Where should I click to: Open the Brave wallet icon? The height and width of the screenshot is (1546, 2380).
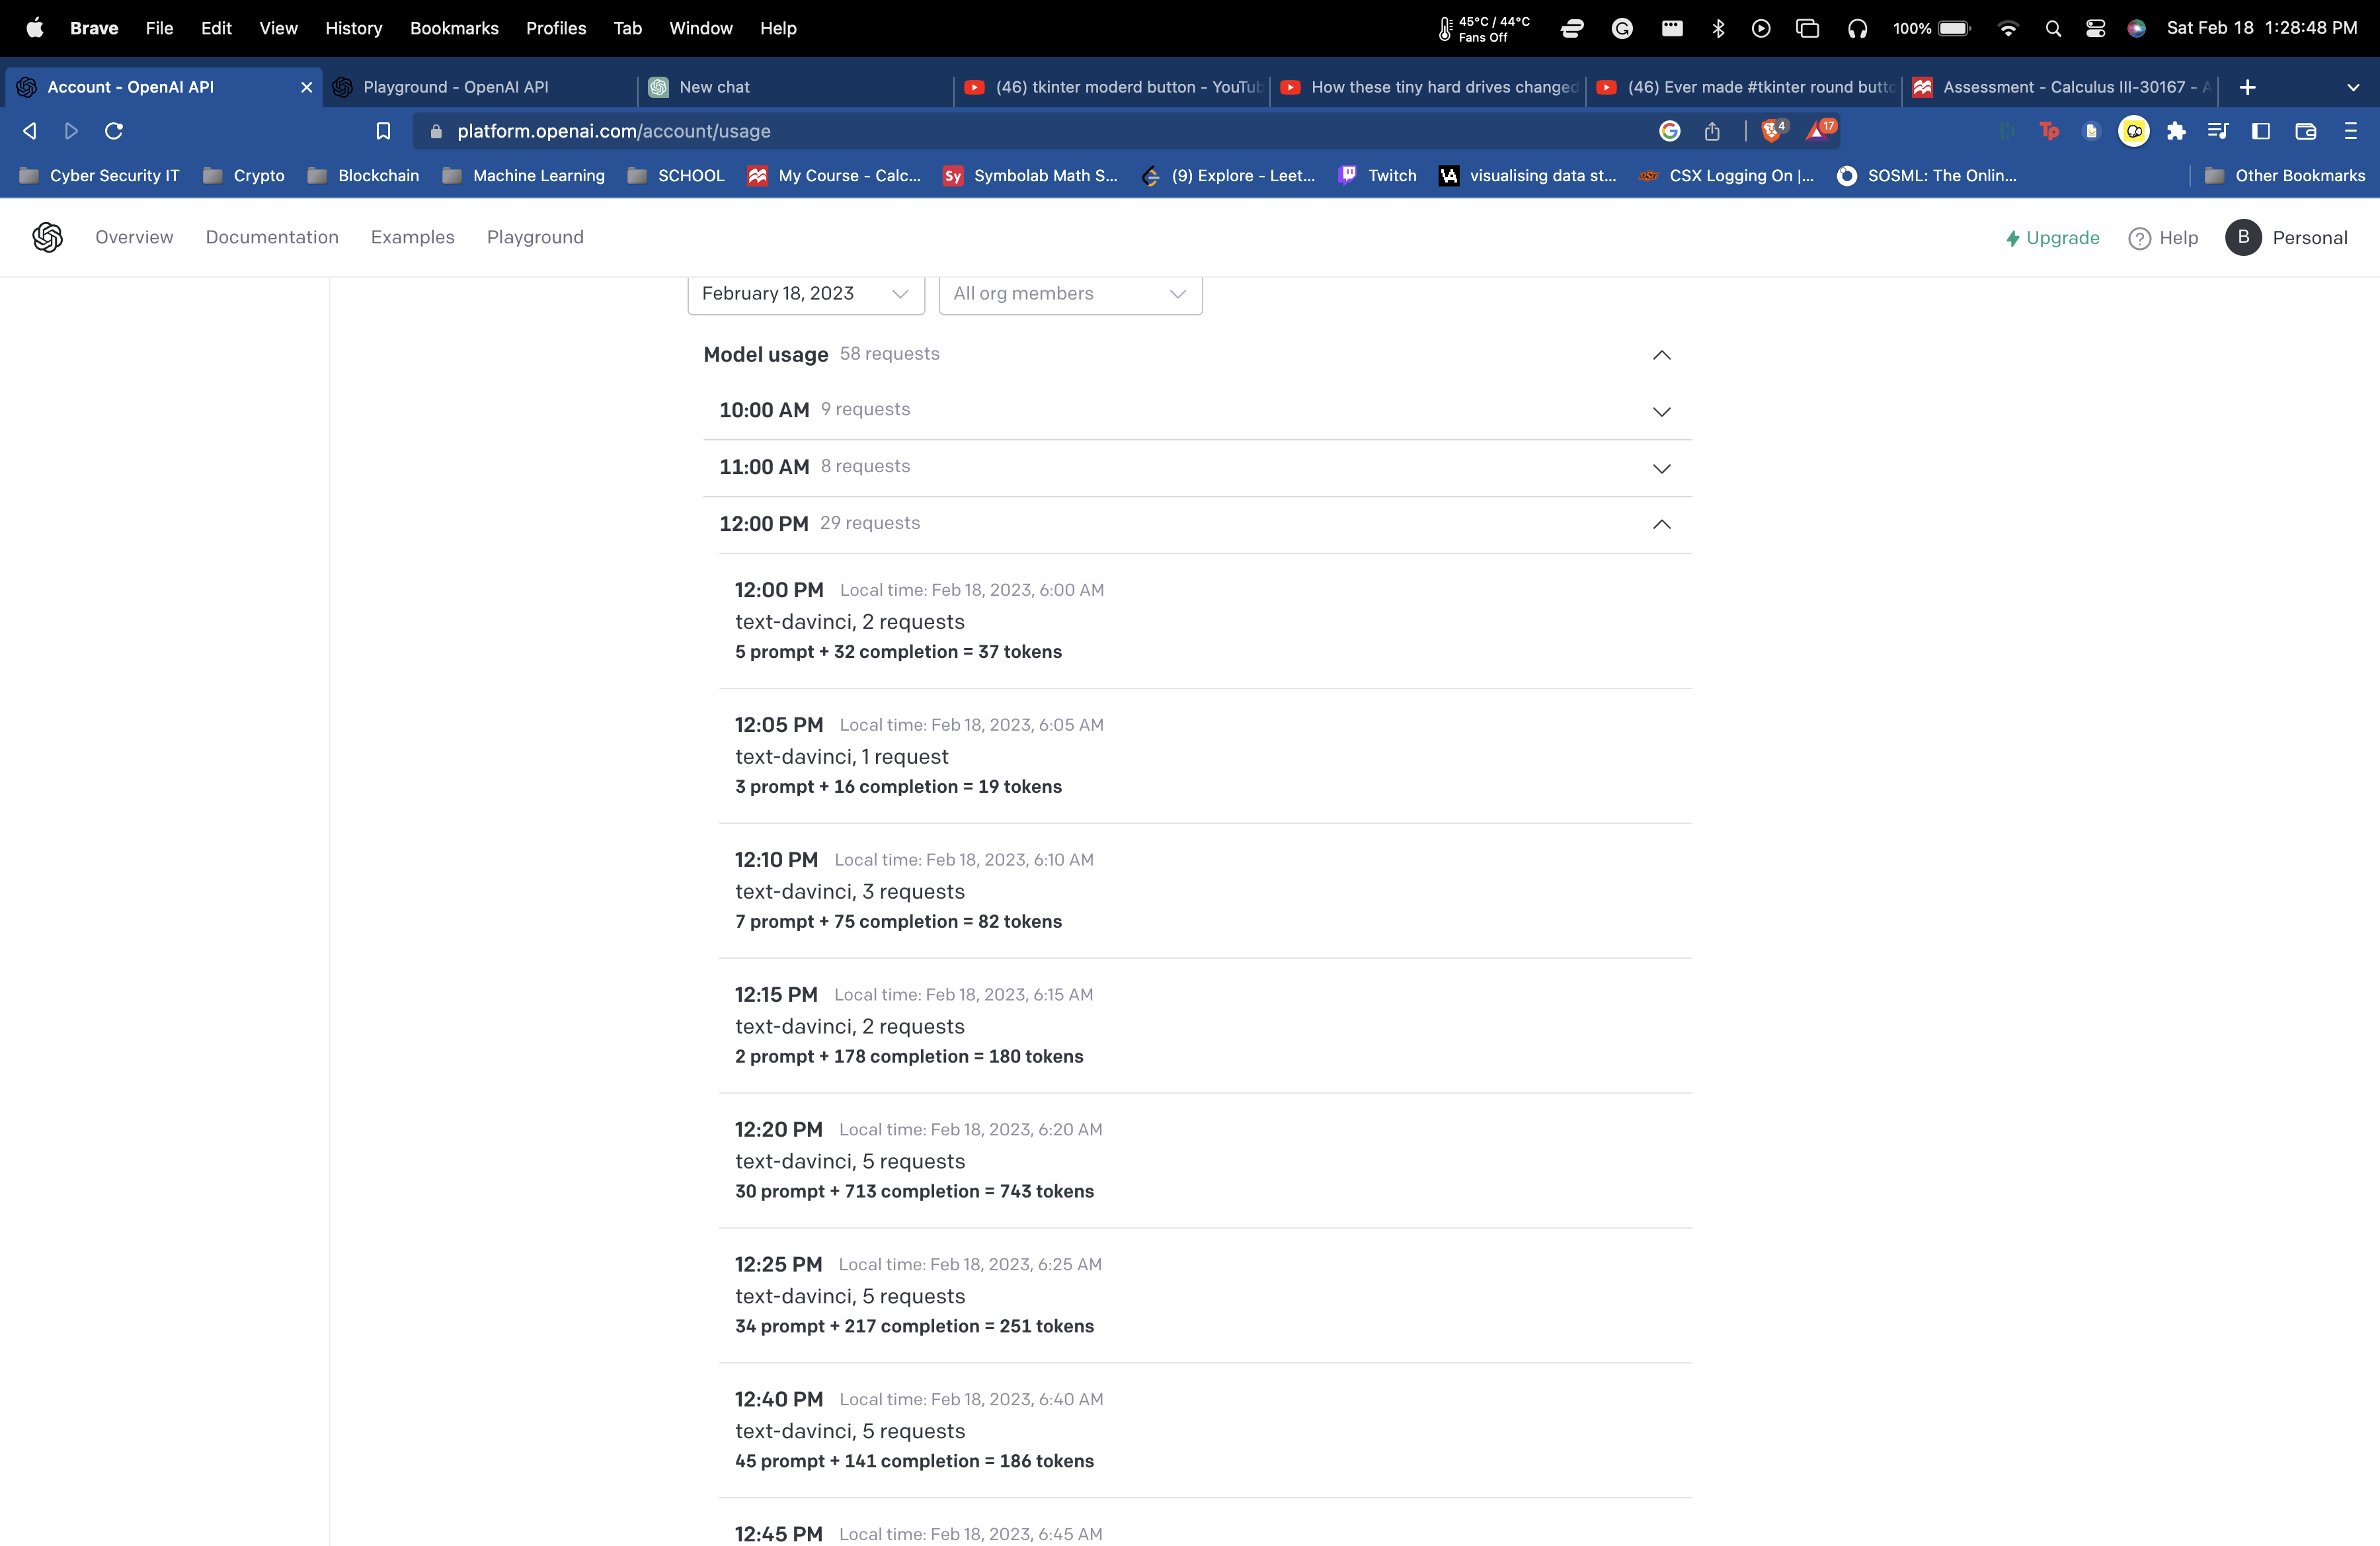(2305, 131)
